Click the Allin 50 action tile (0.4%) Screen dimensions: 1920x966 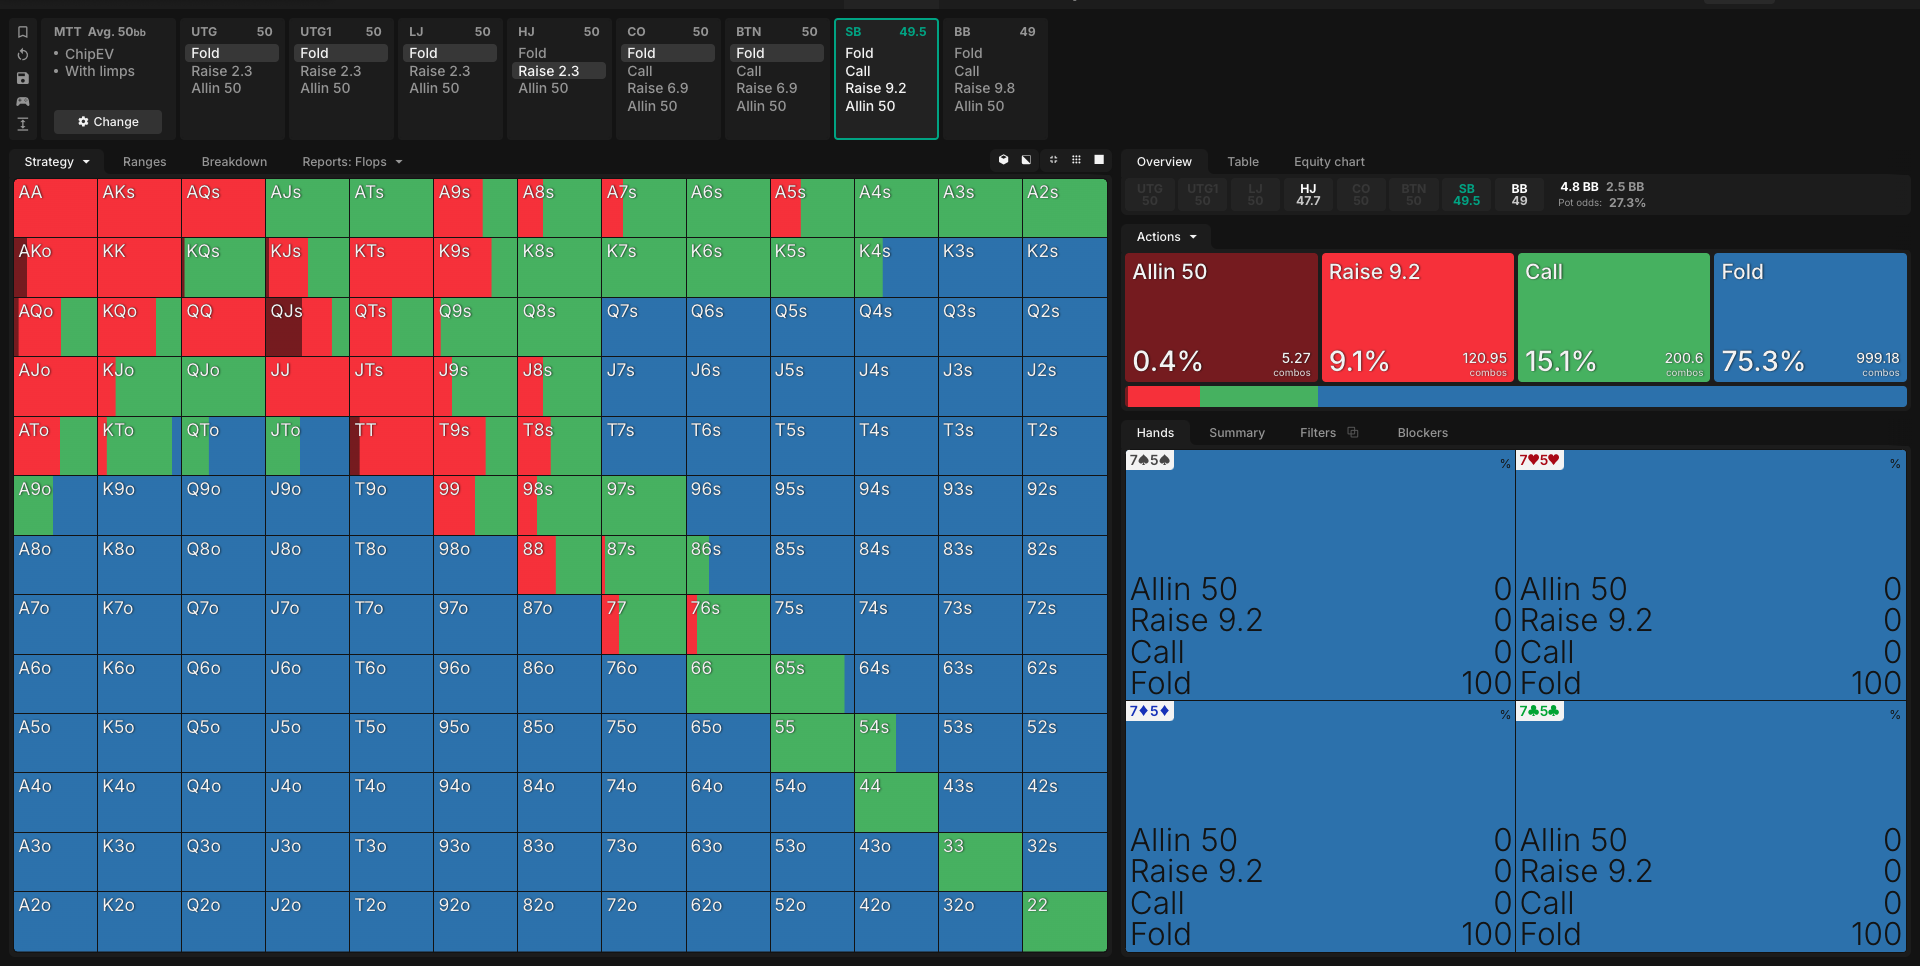(1221, 317)
